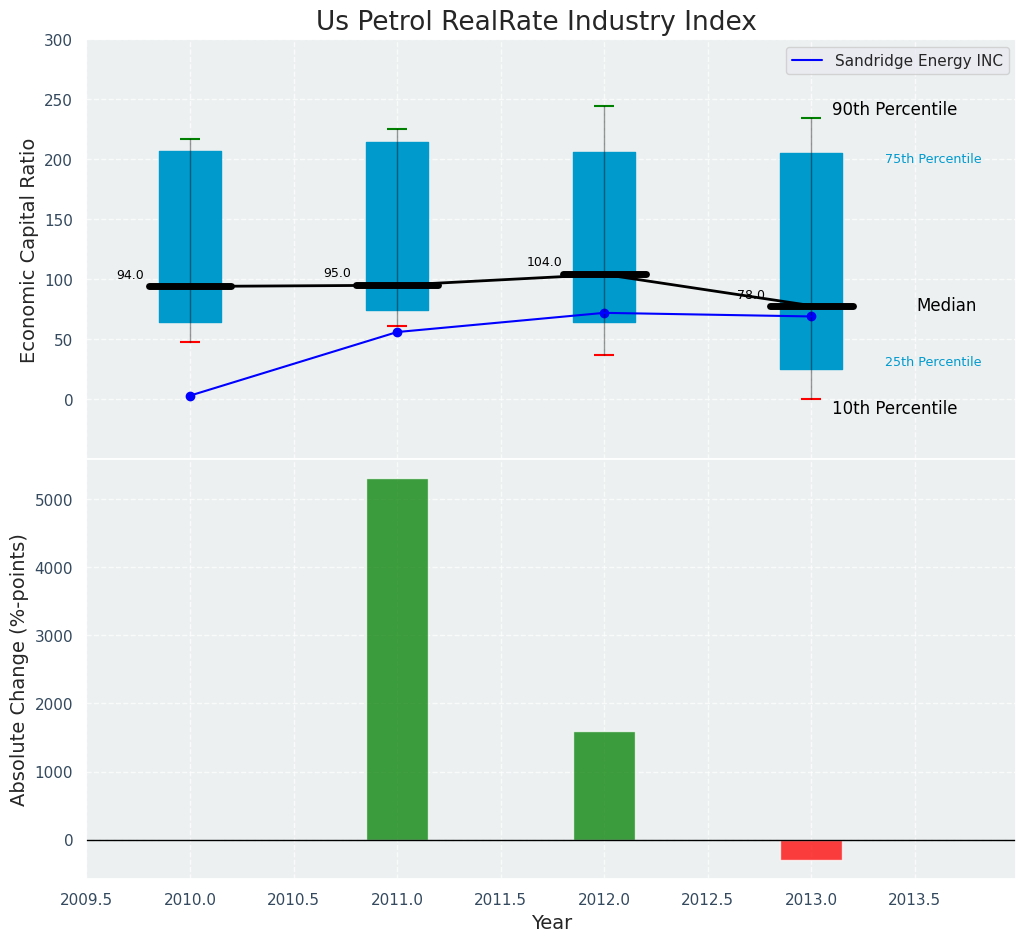1026x942 pixels.
Task: Click the tall green 2011 change bar
Action: click(397, 659)
